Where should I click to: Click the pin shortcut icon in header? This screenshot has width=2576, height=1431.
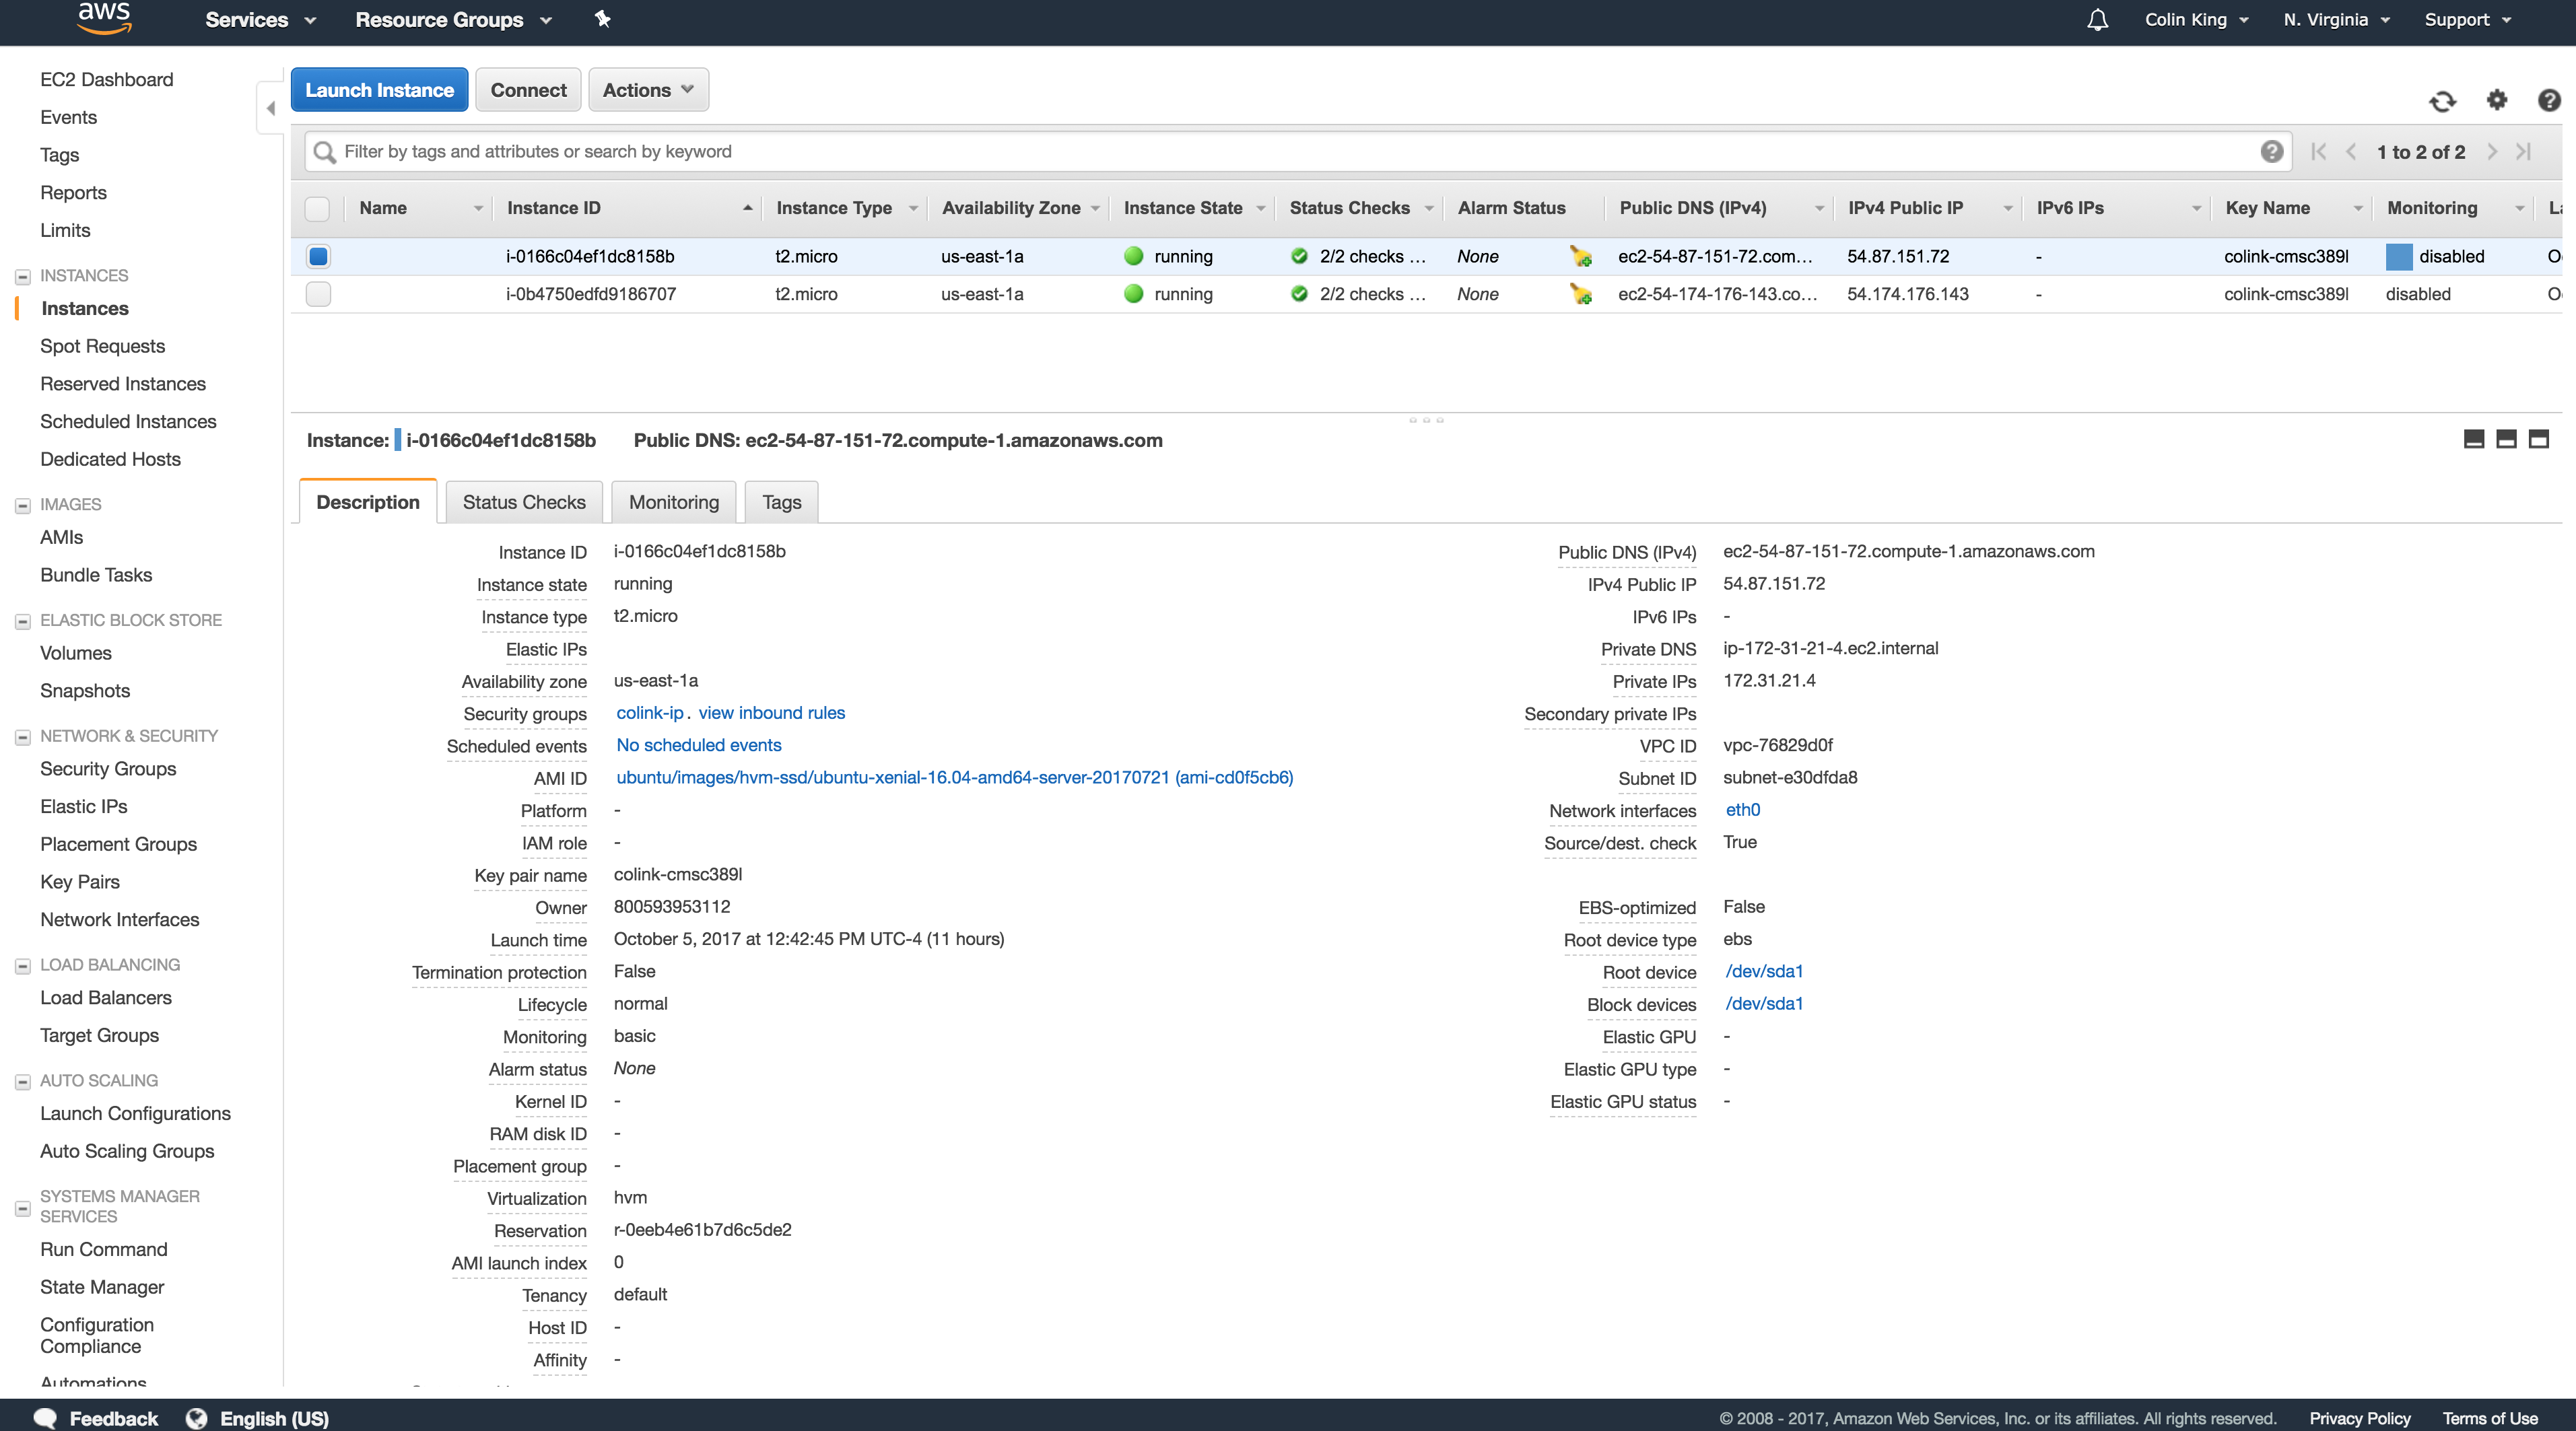click(x=602, y=19)
